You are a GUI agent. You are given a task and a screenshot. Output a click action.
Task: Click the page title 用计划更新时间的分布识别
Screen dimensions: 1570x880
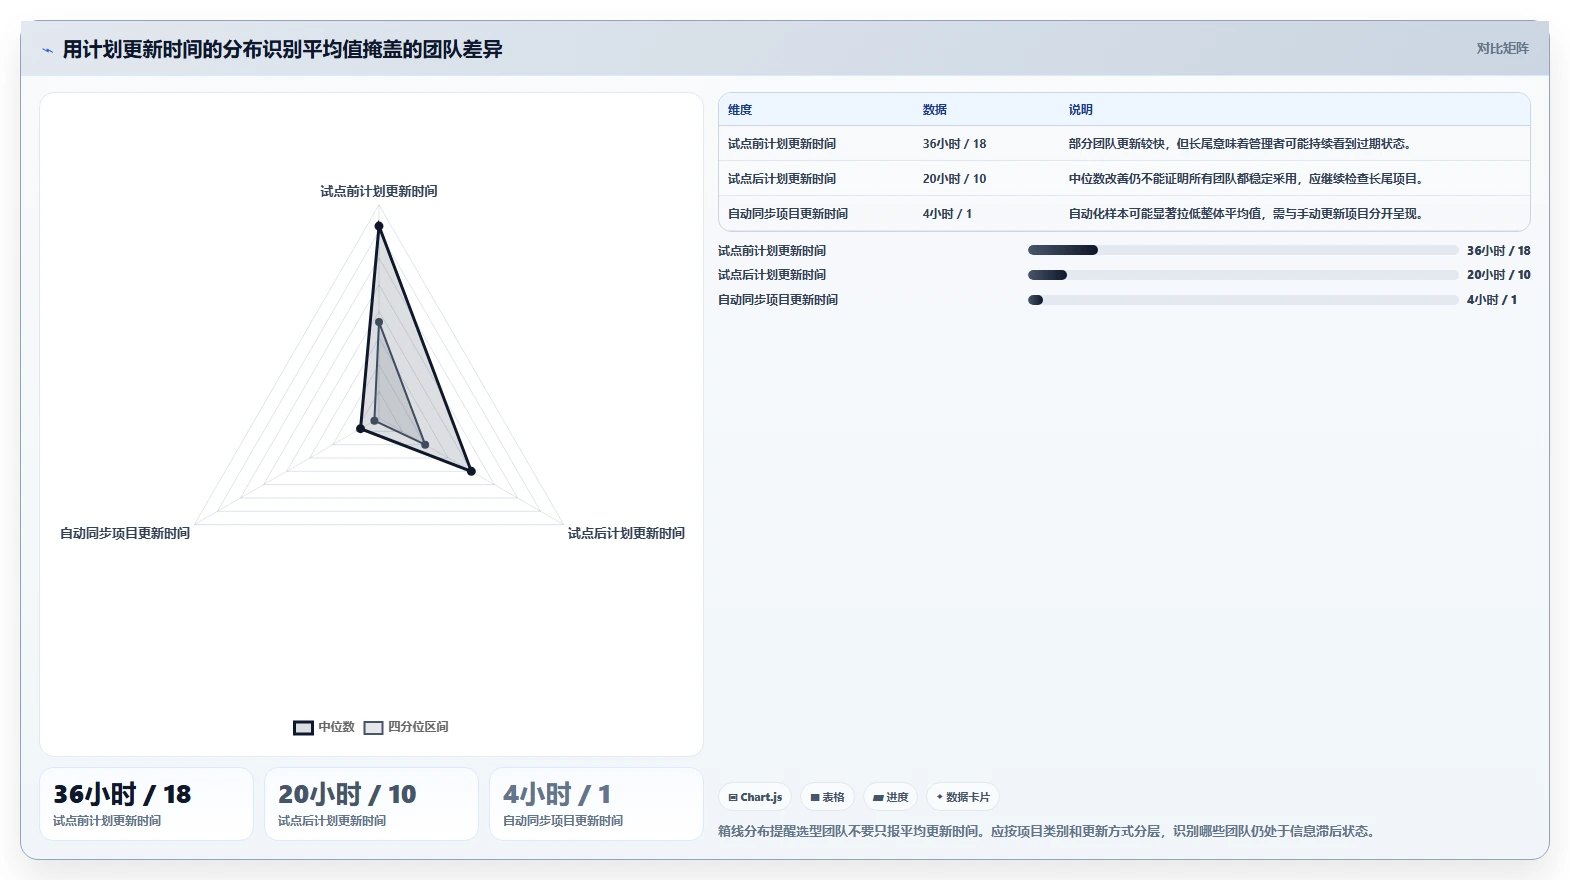[282, 49]
